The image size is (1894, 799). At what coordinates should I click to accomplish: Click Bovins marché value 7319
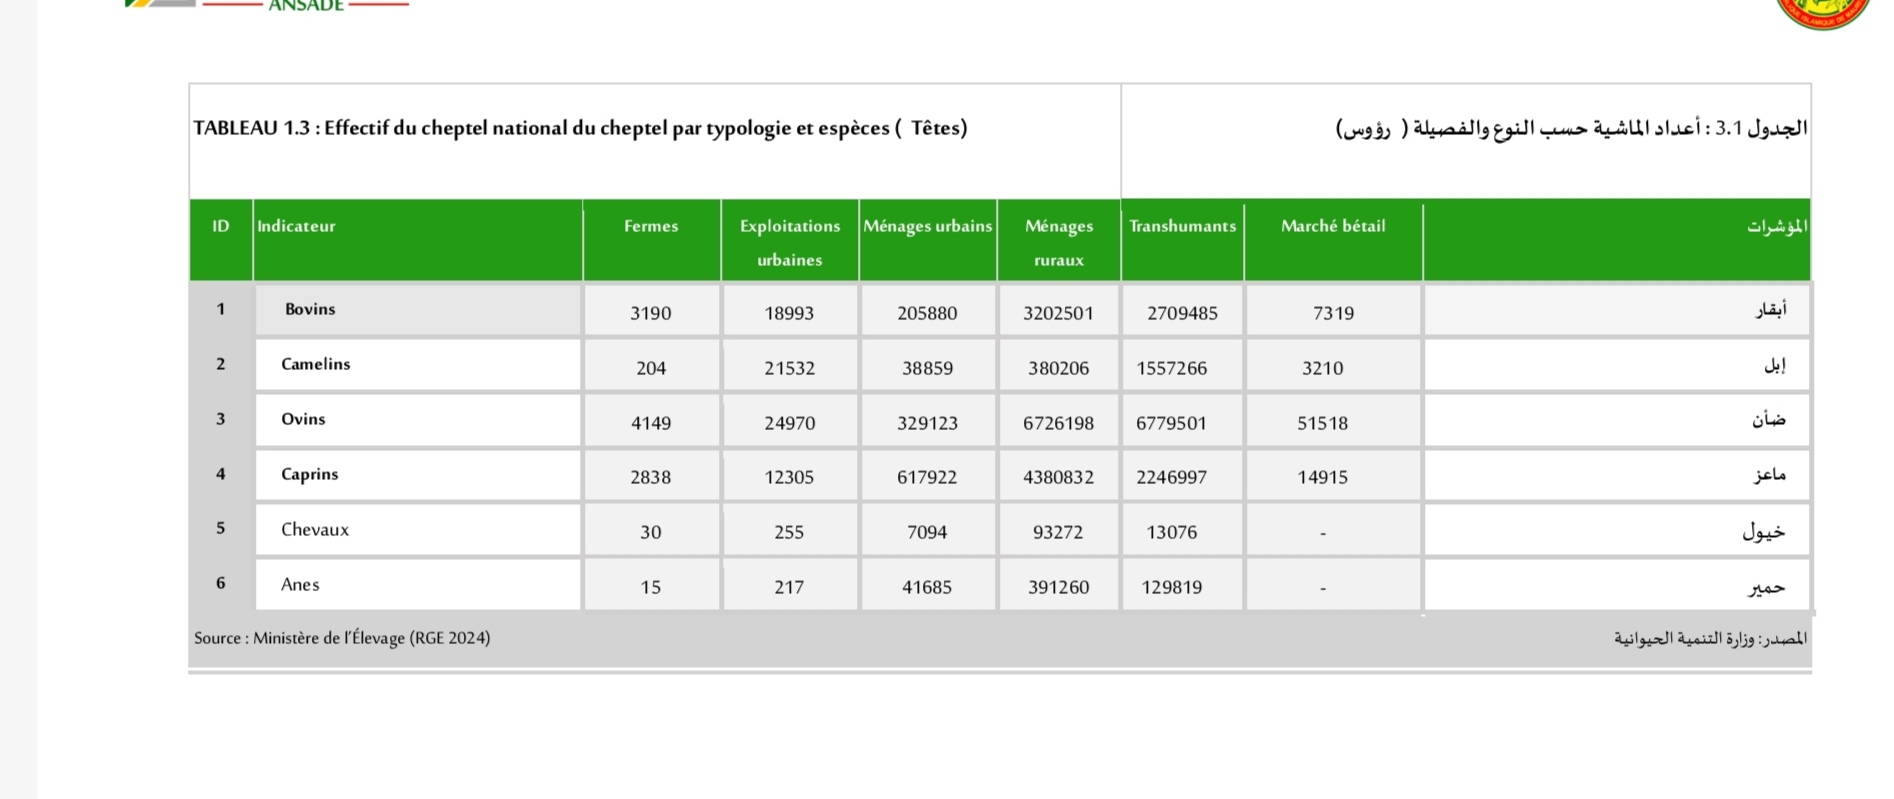point(1333,313)
